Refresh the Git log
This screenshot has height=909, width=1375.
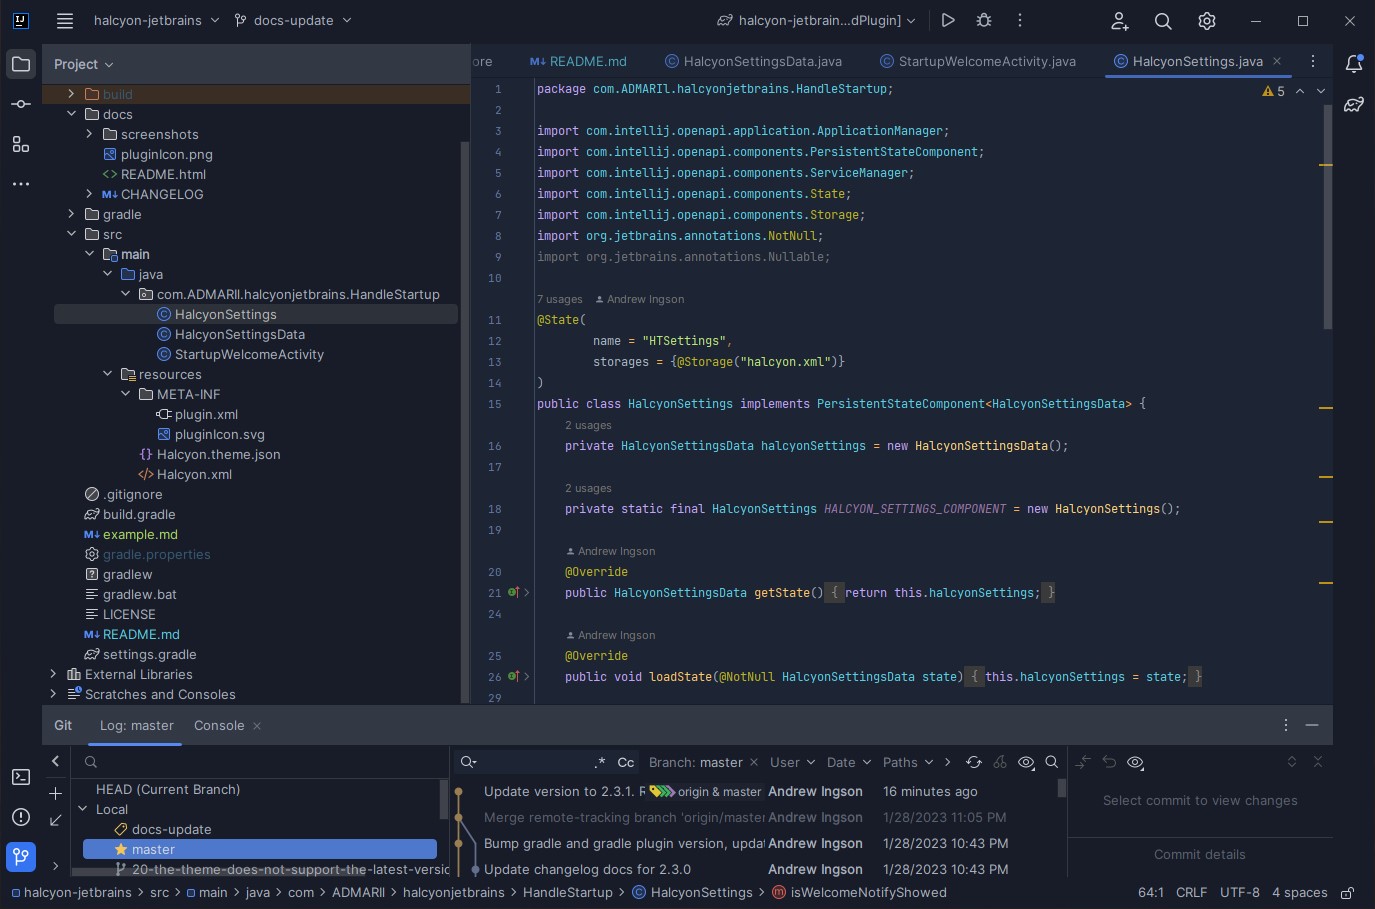(974, 762)
